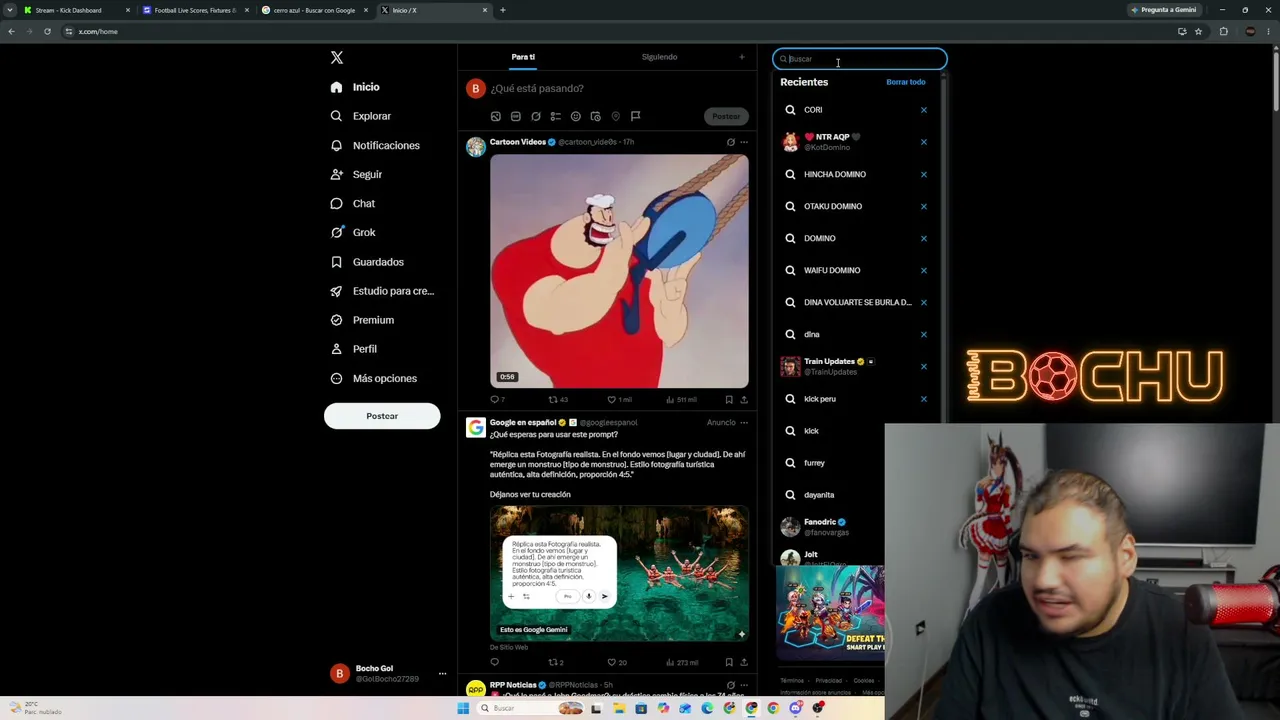1280x720 pixels.
Task: Add a poll to the post
Action: coord(556,116)
